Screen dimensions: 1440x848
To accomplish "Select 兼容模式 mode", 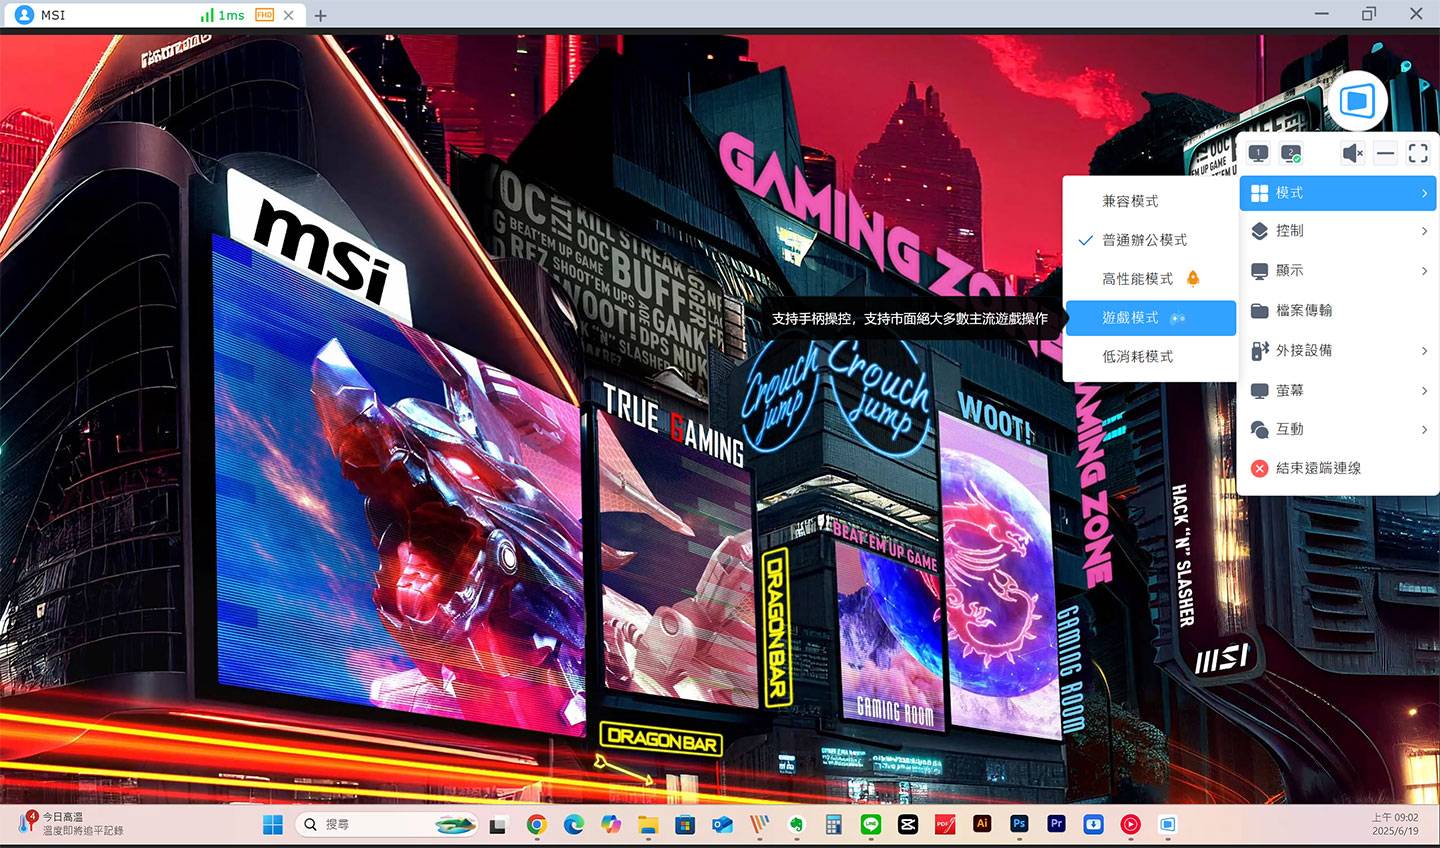I will click(x=1151, y=201).
